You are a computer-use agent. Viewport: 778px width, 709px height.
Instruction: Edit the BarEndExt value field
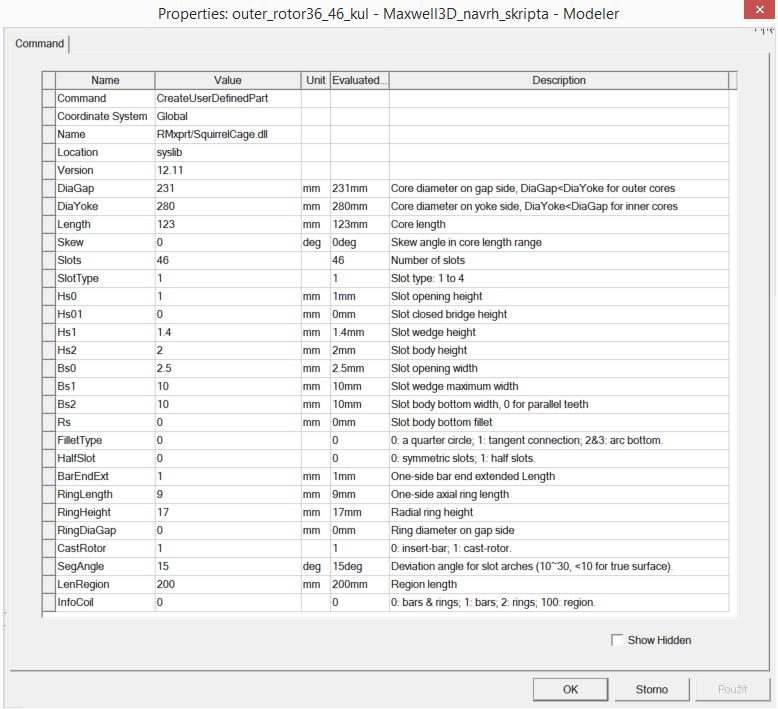pyautogui.click(x=228, y=476)
